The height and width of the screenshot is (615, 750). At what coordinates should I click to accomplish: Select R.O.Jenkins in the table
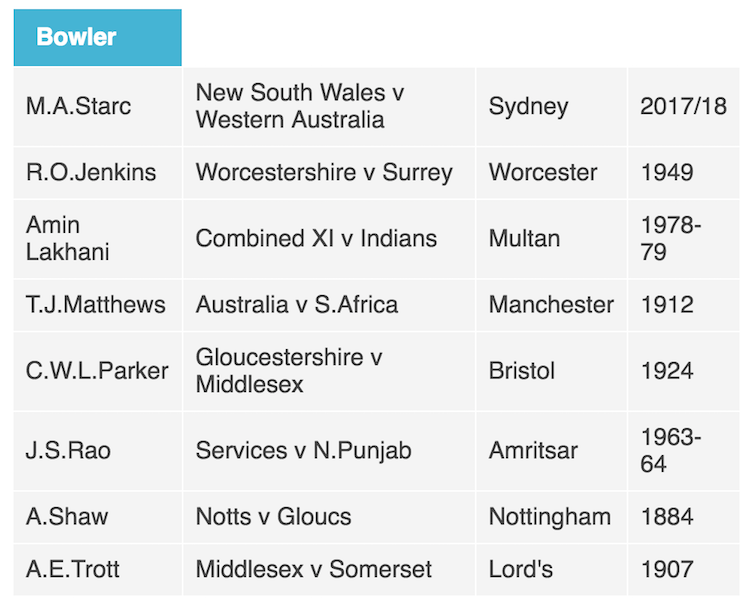click(x=91, y=172)
